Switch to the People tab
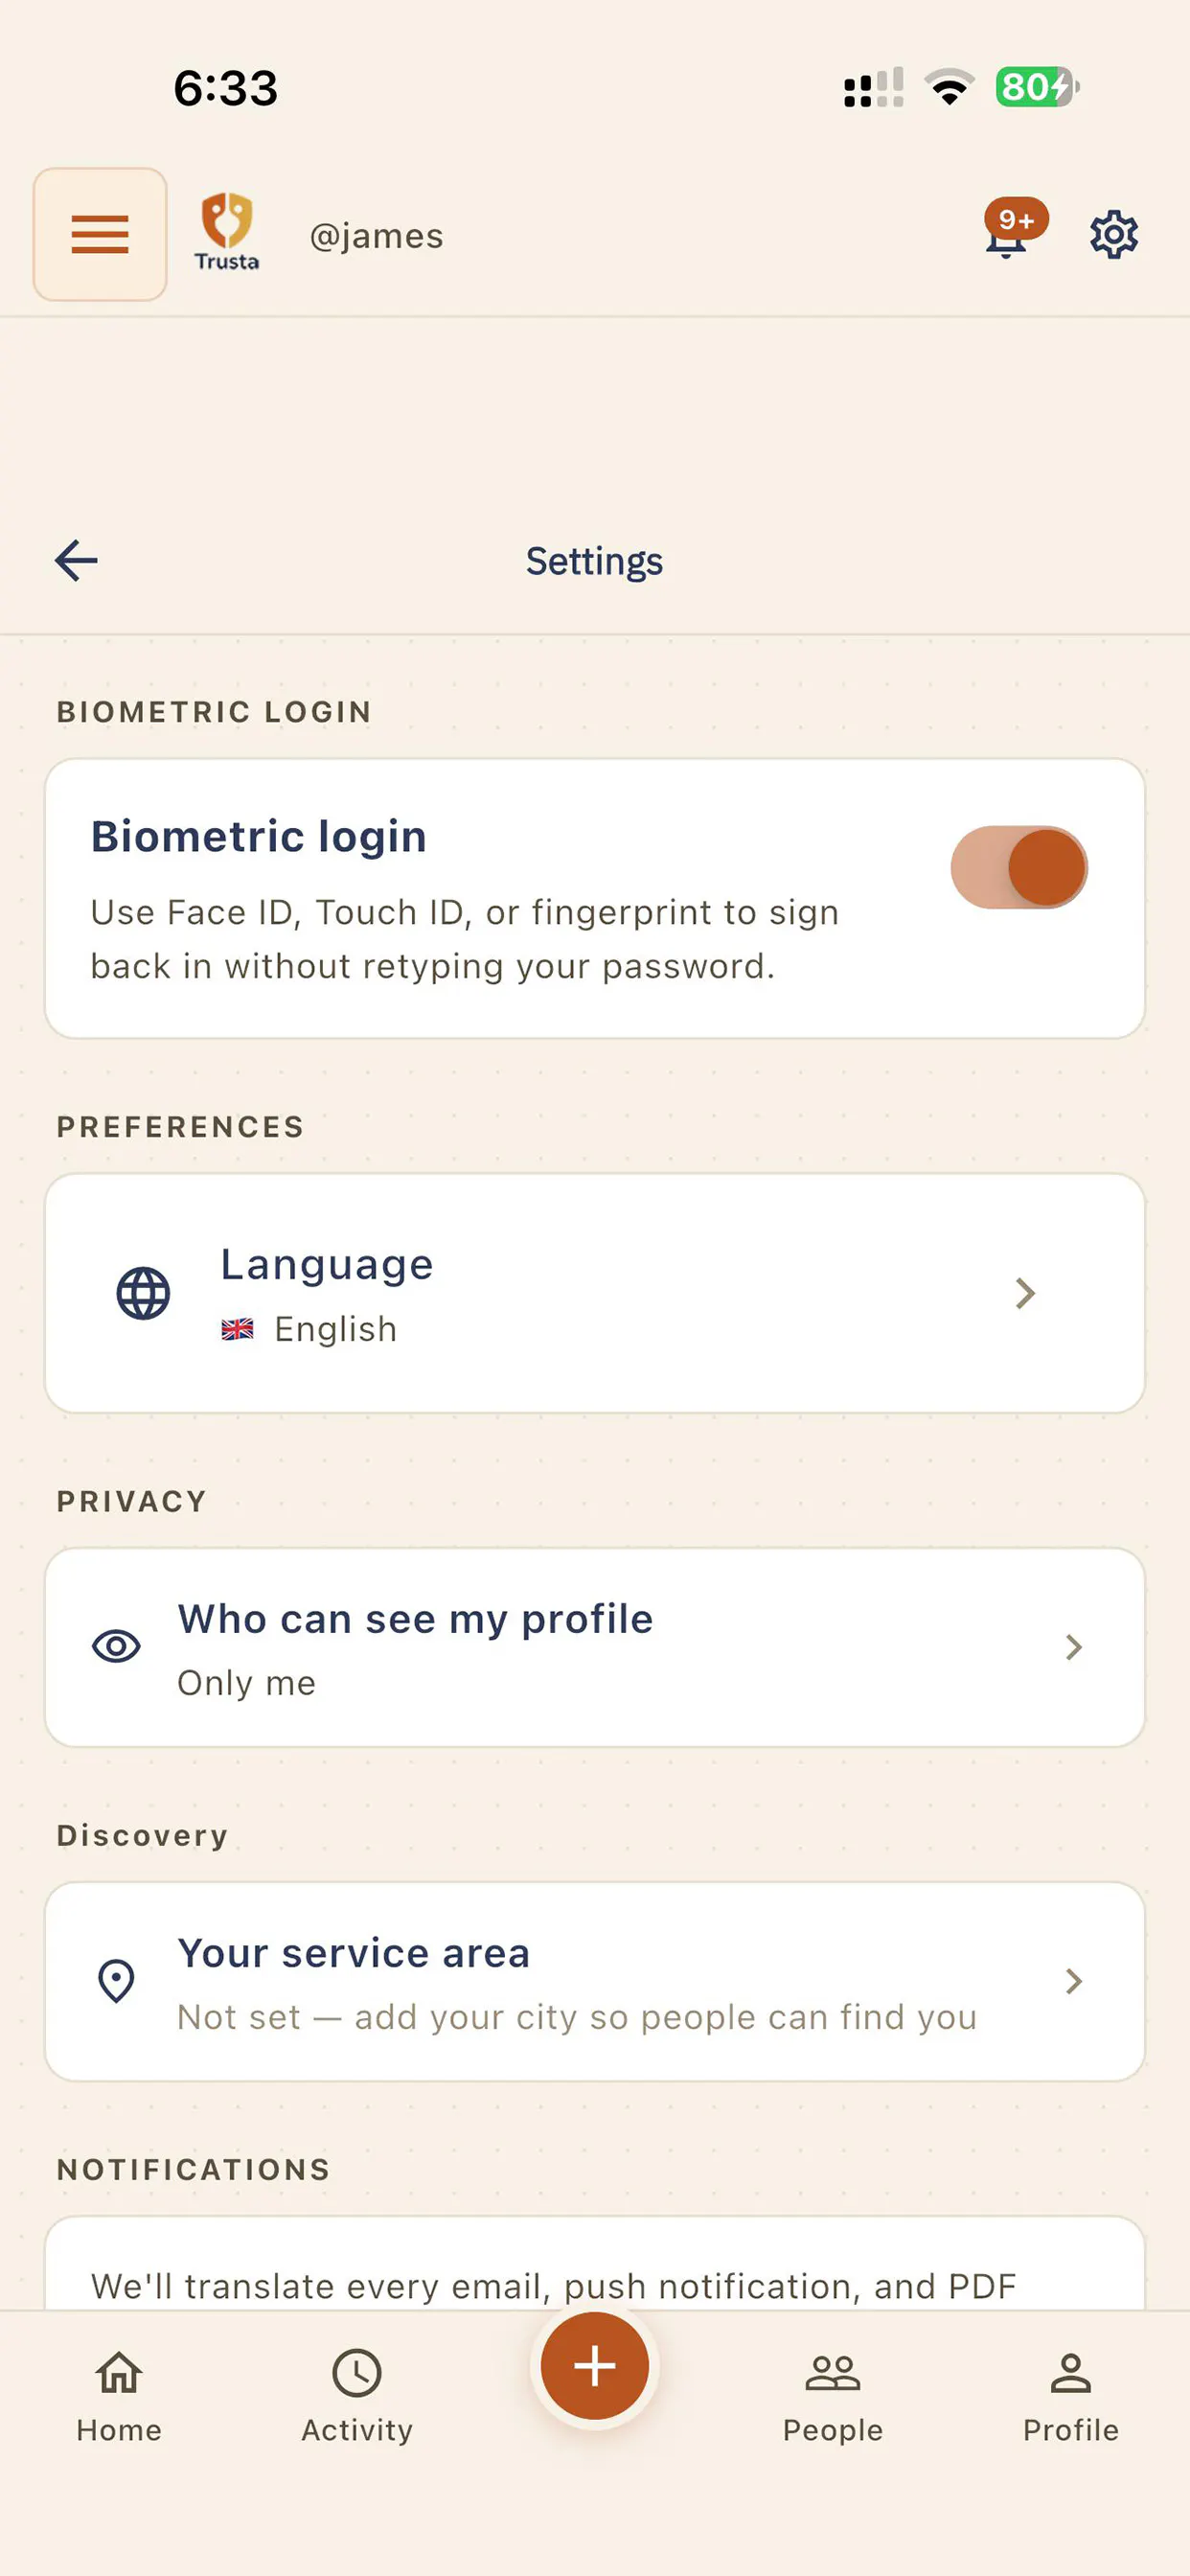1190x2576 pixels. [833, 2396]
